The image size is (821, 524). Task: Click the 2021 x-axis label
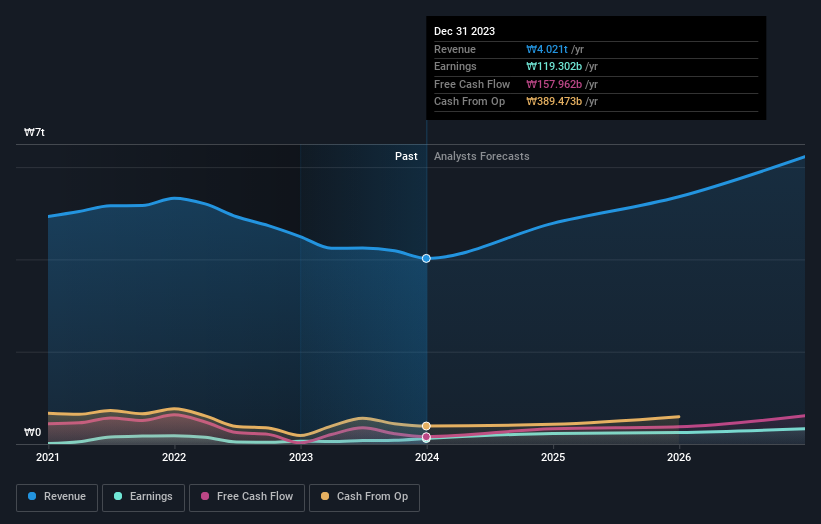[48, 458]
